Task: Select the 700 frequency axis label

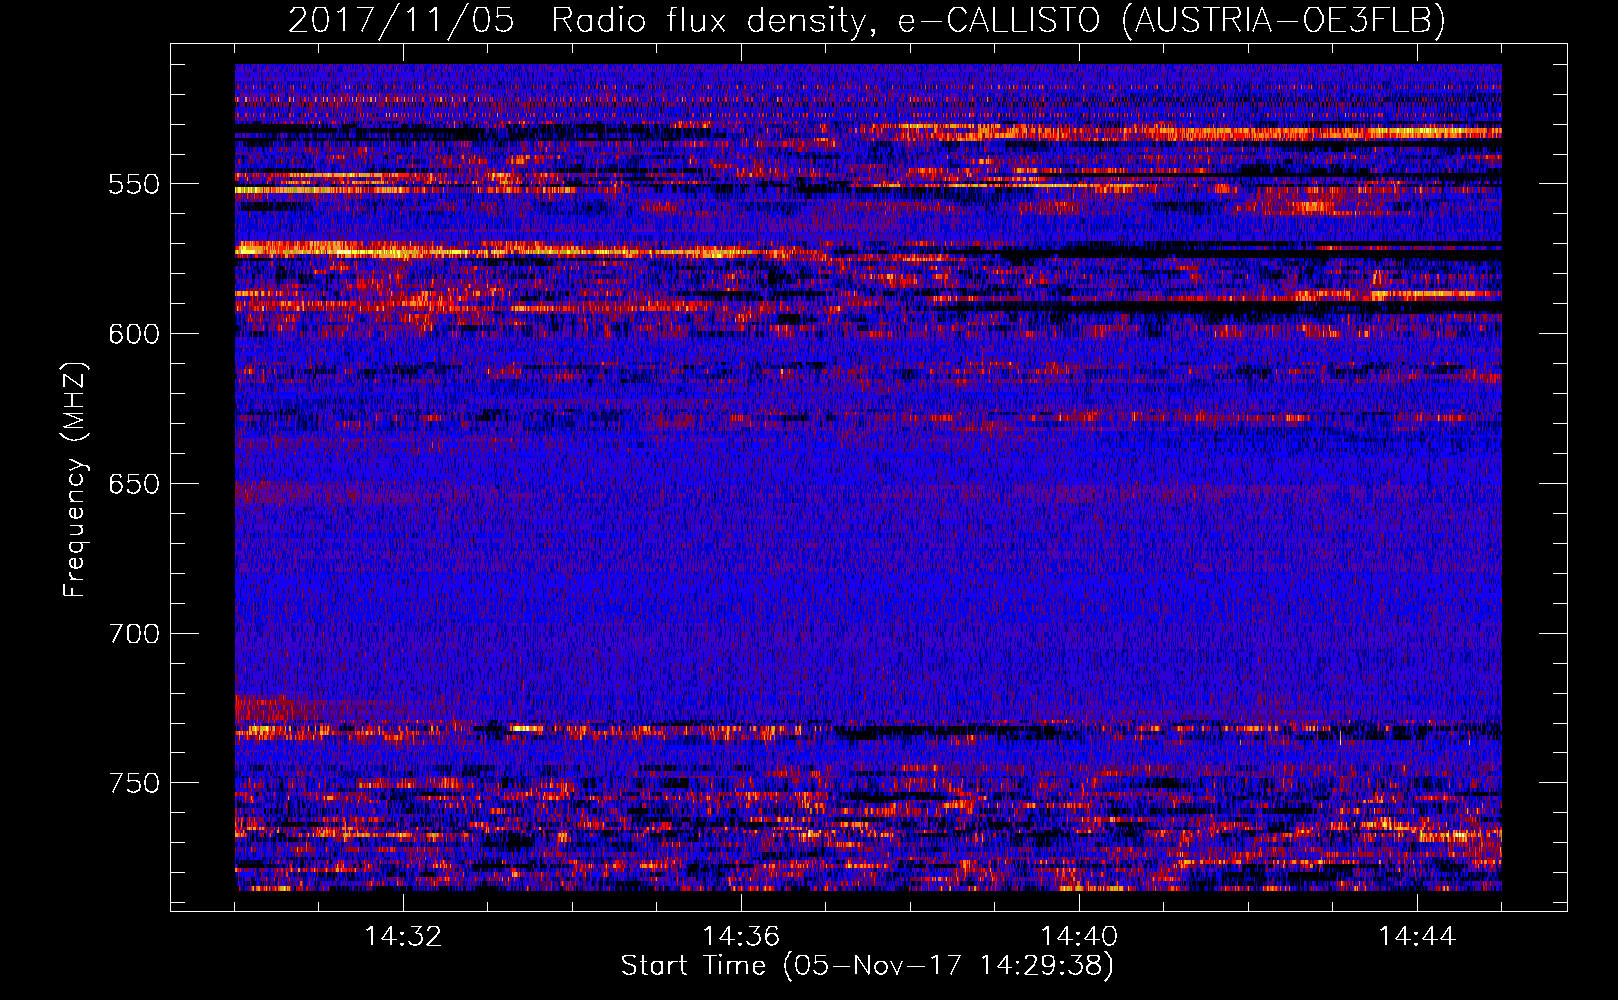Action: coord(134,634)
